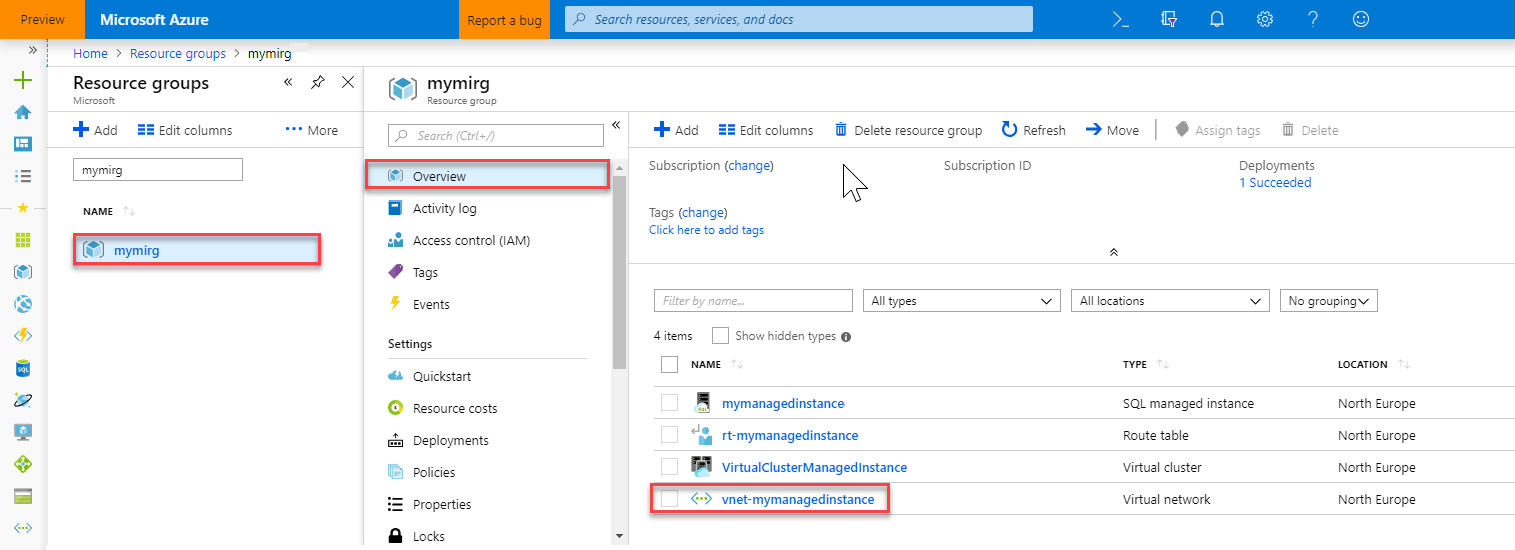1515x550 pixels.
Task: Open Azure Cosmos DB icon in sidebar
Action: (23, 400)
